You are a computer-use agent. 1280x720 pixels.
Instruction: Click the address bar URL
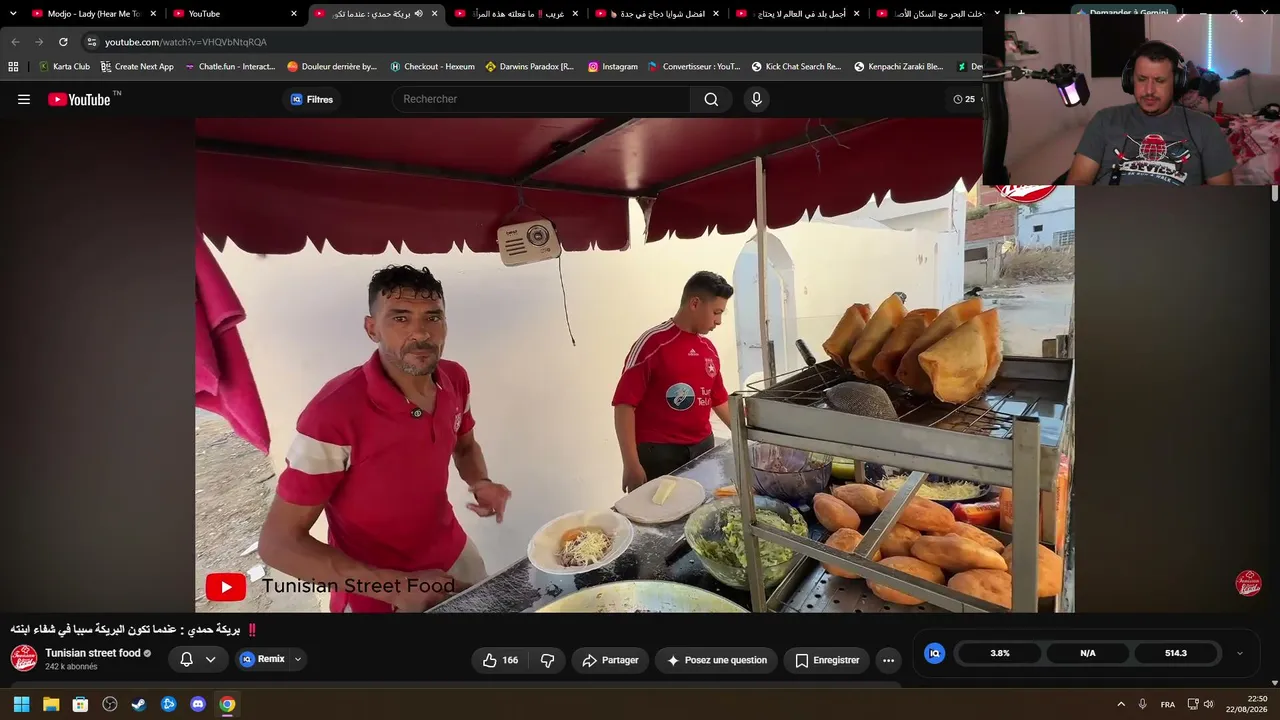pos(186,42)
